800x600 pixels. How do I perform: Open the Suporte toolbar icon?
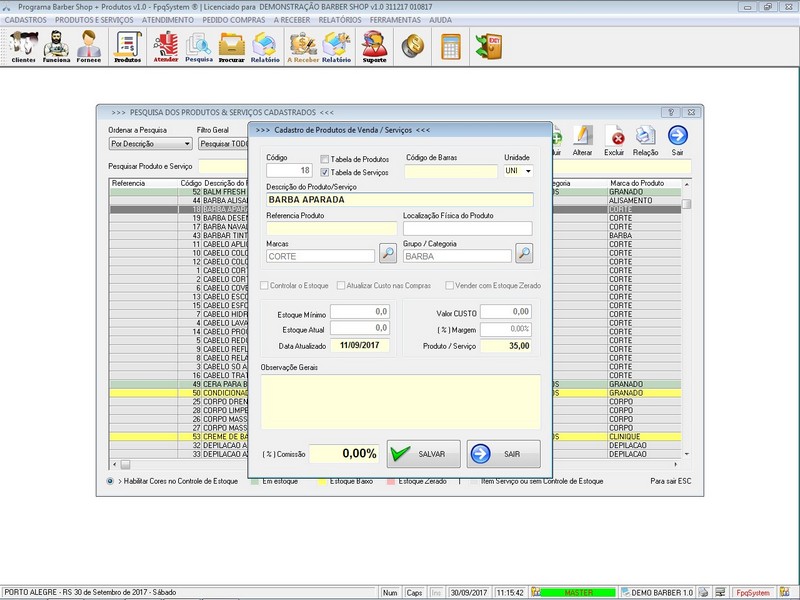(374, 45)
